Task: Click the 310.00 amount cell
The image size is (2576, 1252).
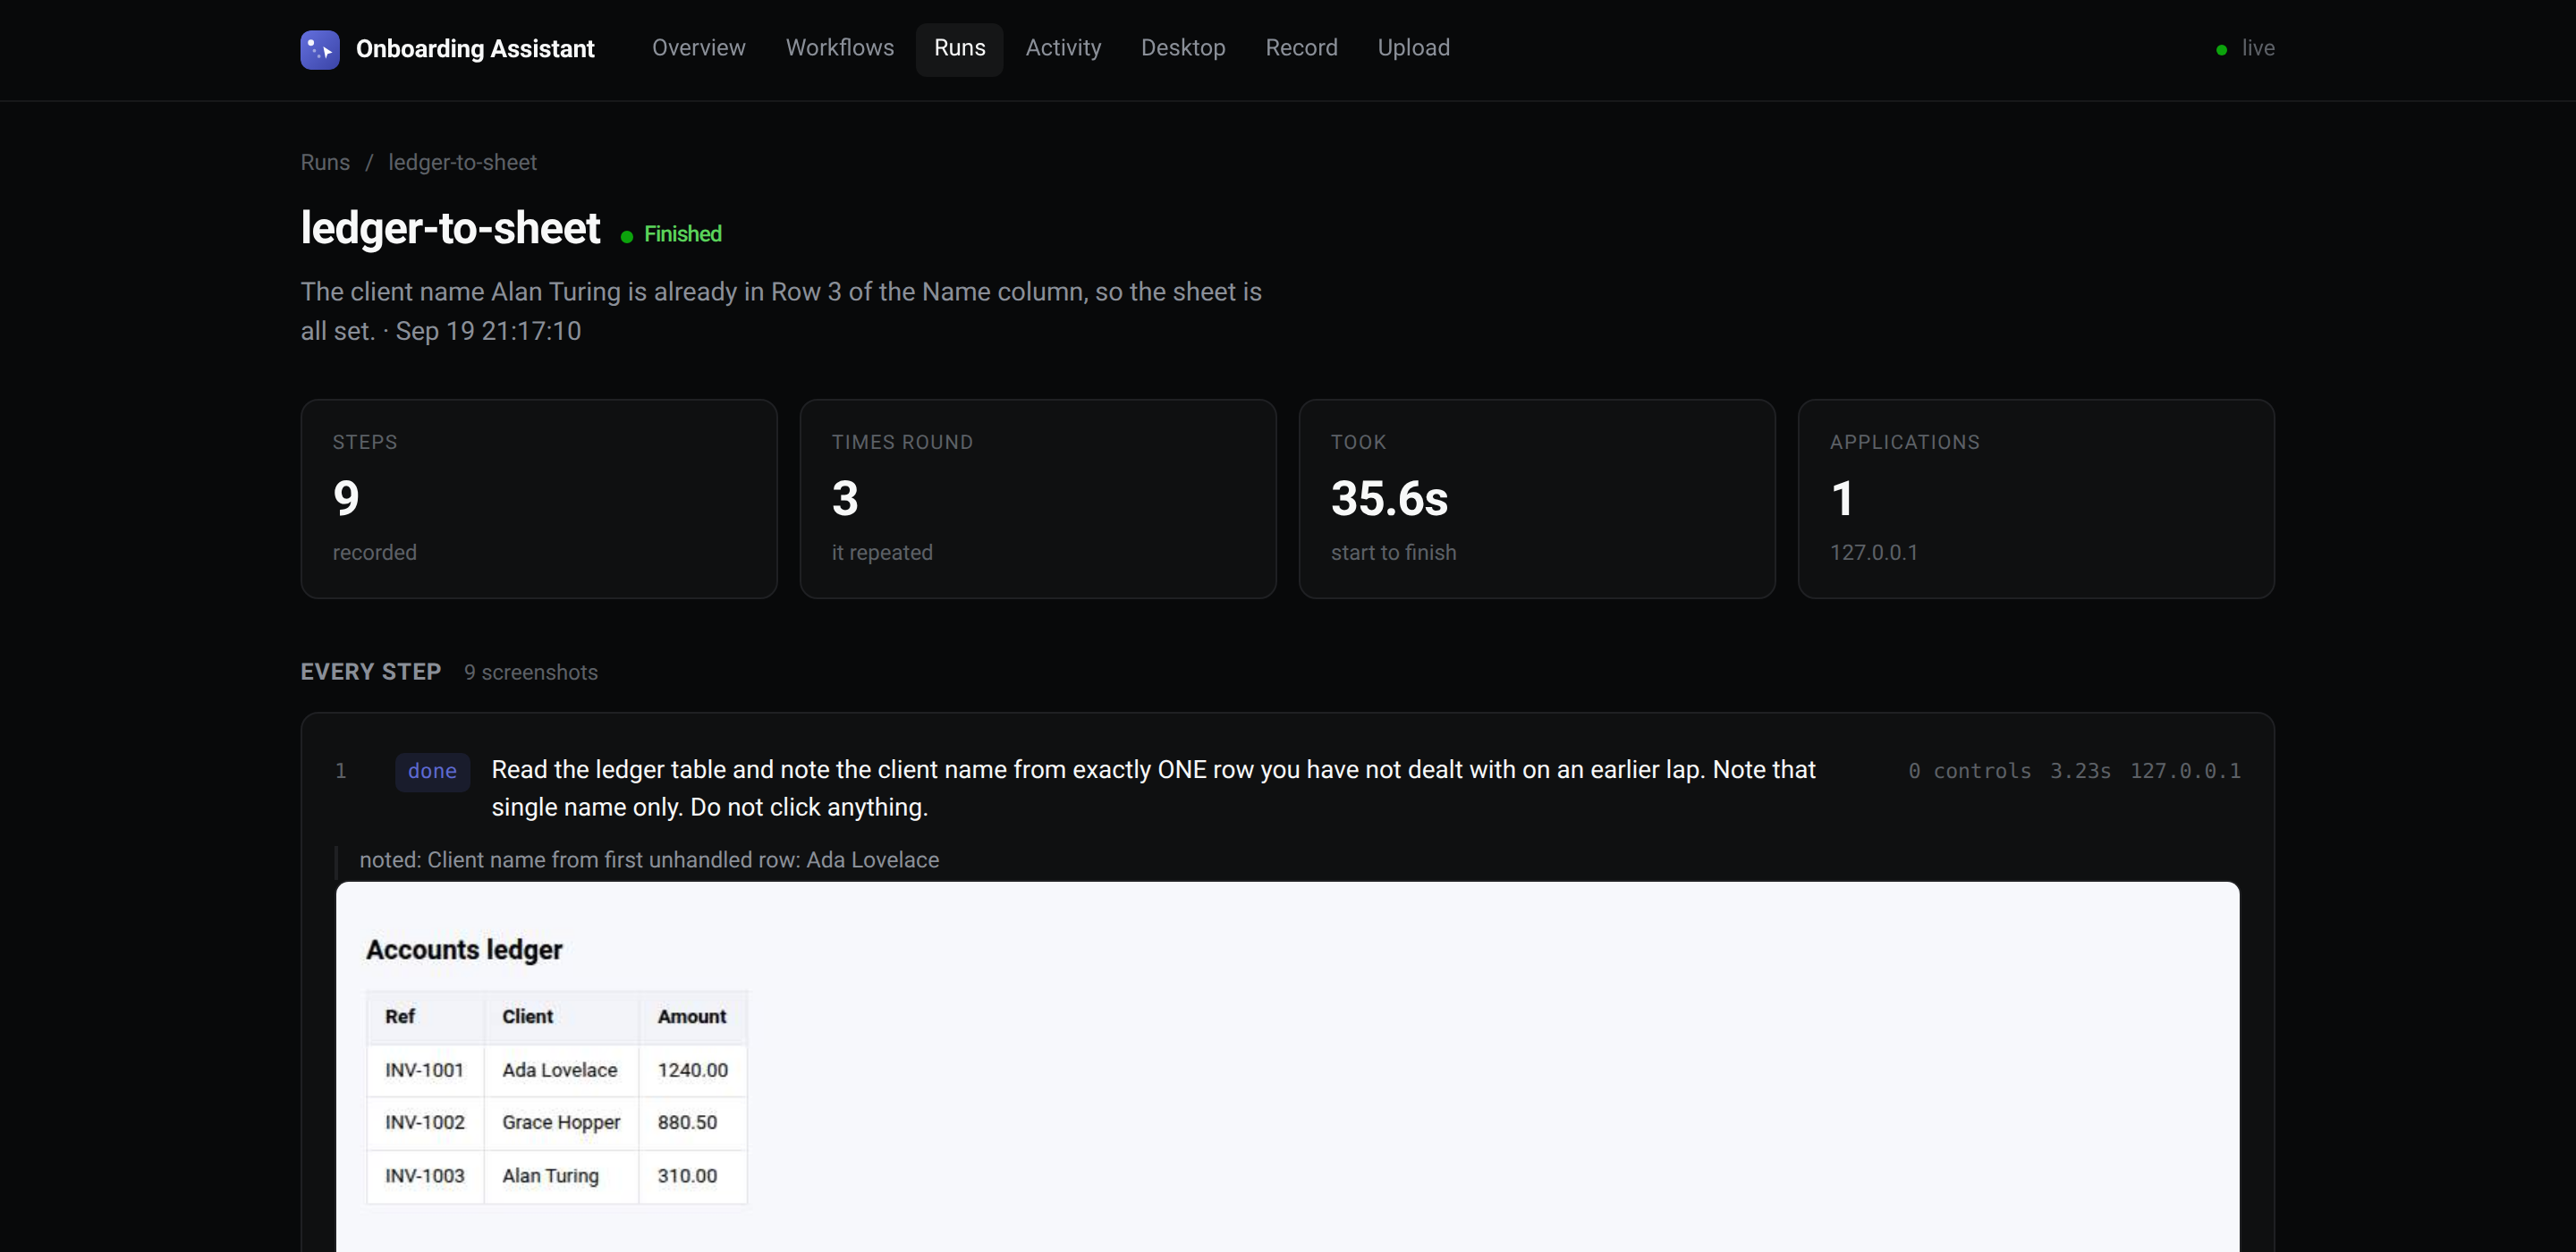Action: [x=693, y=1176]
